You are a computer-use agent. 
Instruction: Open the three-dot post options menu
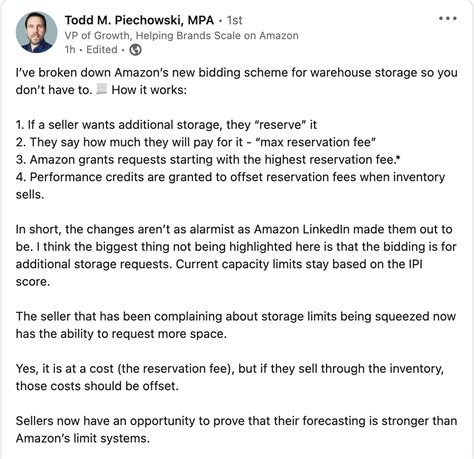[448, 18]
